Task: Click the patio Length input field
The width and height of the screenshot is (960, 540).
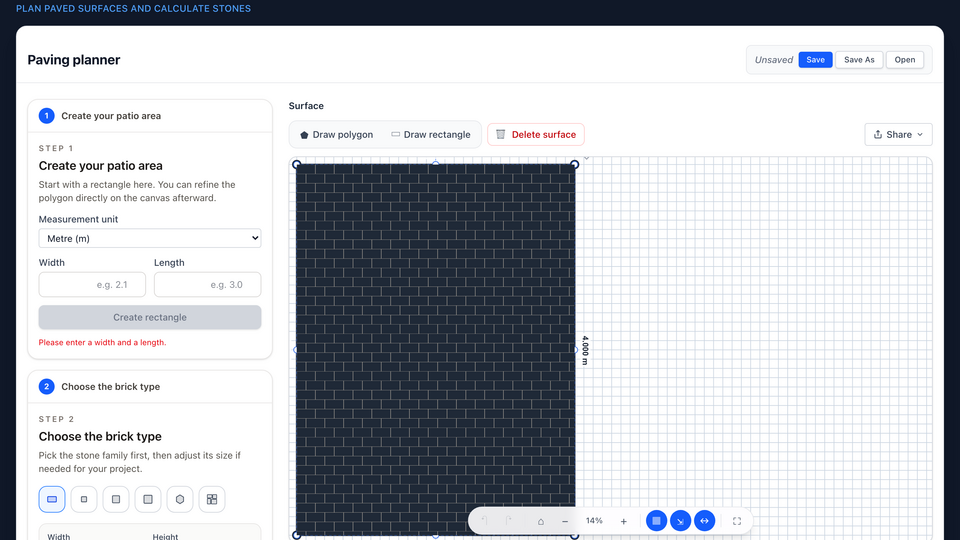Action: click(x=208, y=285)
